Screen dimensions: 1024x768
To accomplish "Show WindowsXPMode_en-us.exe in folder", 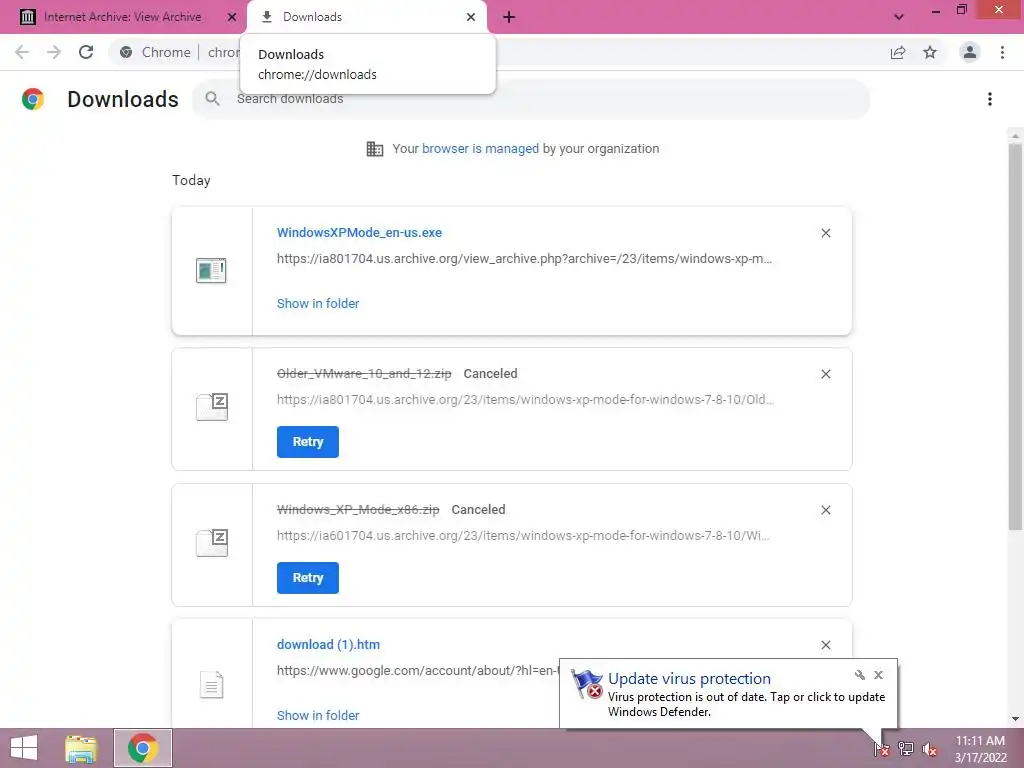I will click(318, 304).
